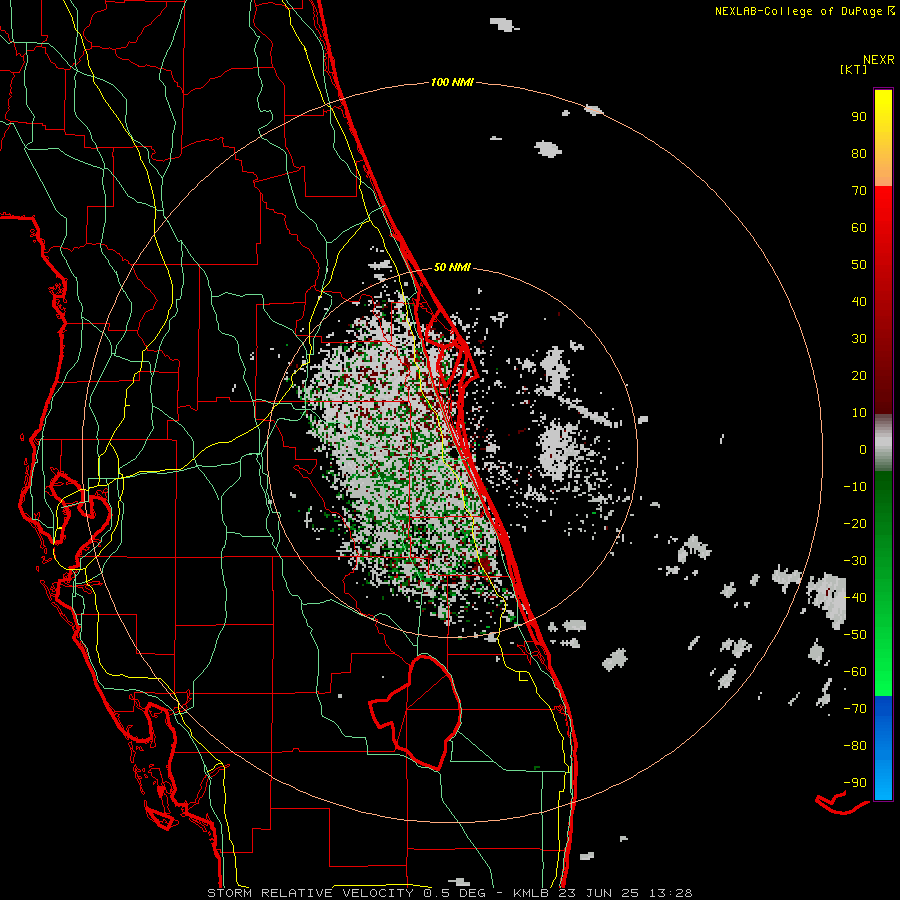
Task: Click the yellow top segment of the color bar
Action: coord(883,138)
